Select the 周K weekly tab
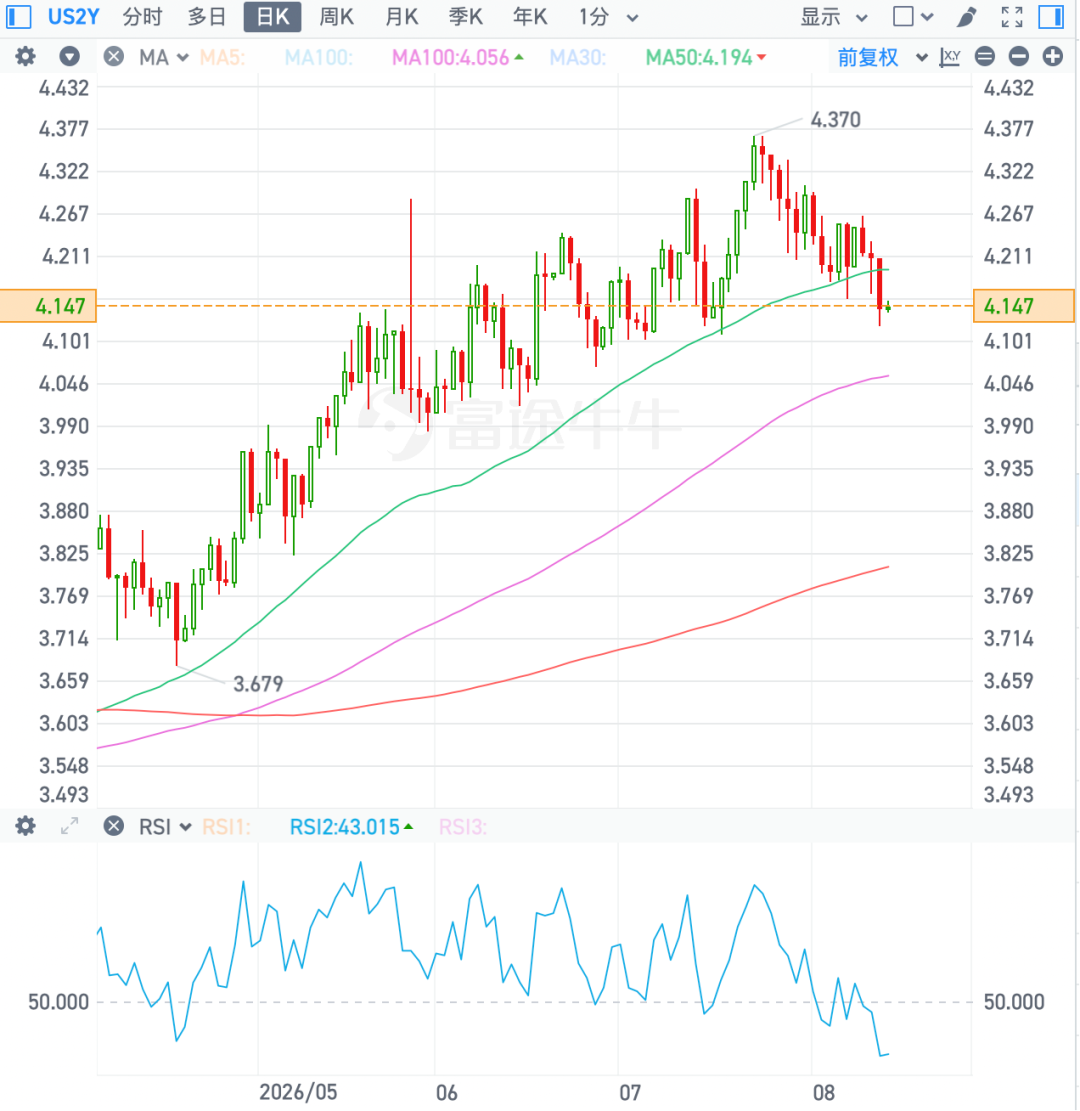Image resolution: width=1080 pixels, height=1111 pixels. [x=337, y=17]
